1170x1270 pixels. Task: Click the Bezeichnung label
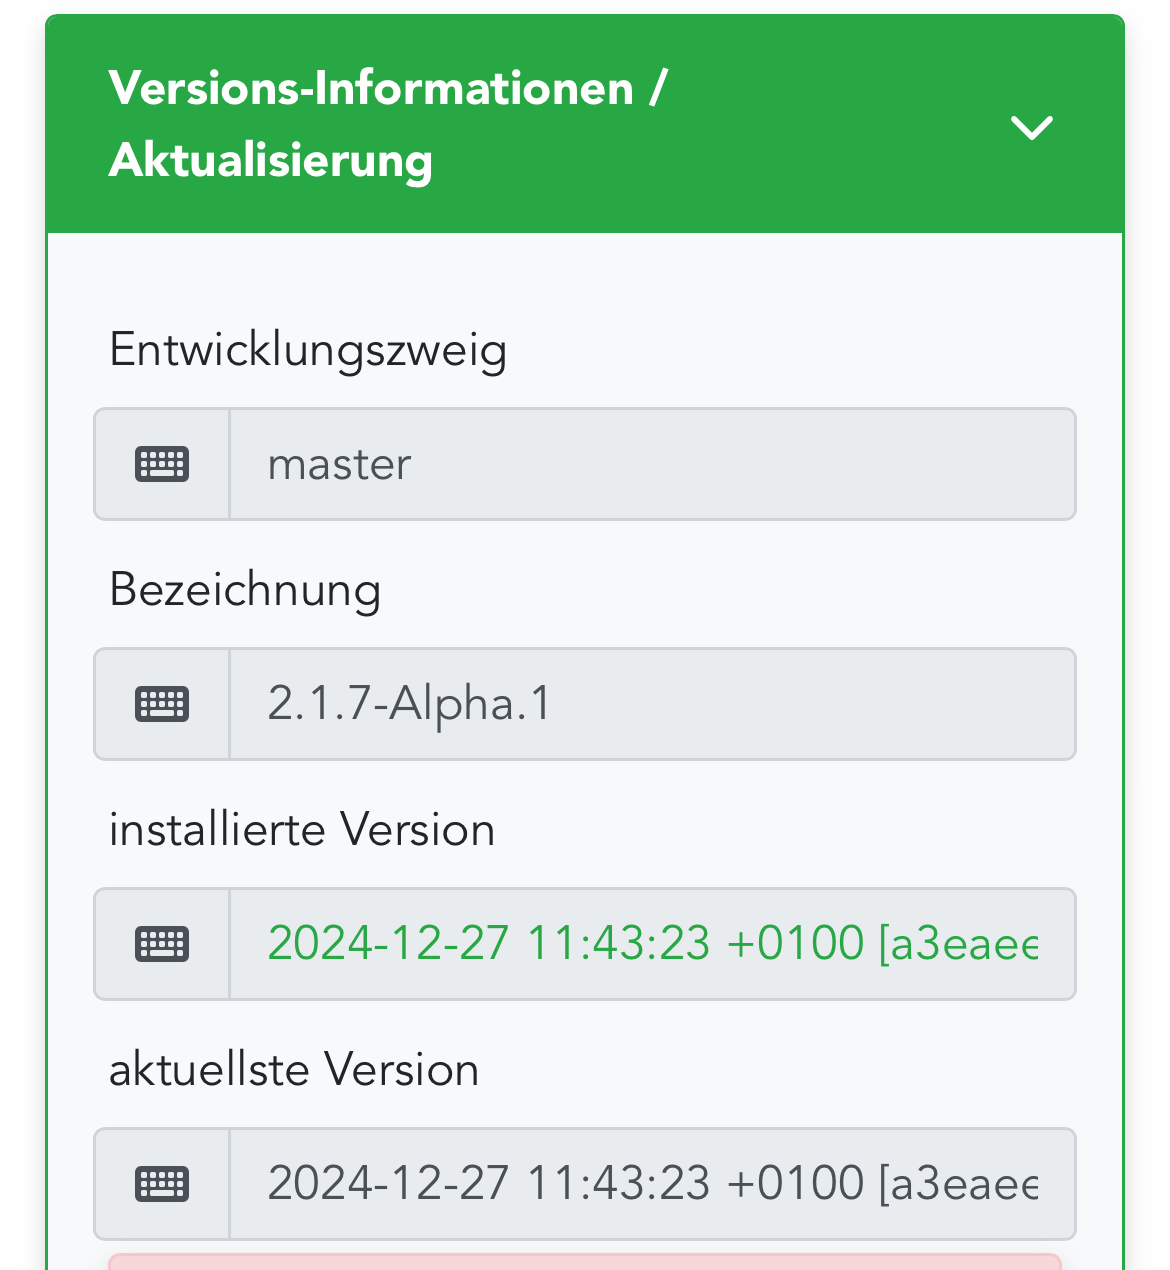[x=245, y=590]
